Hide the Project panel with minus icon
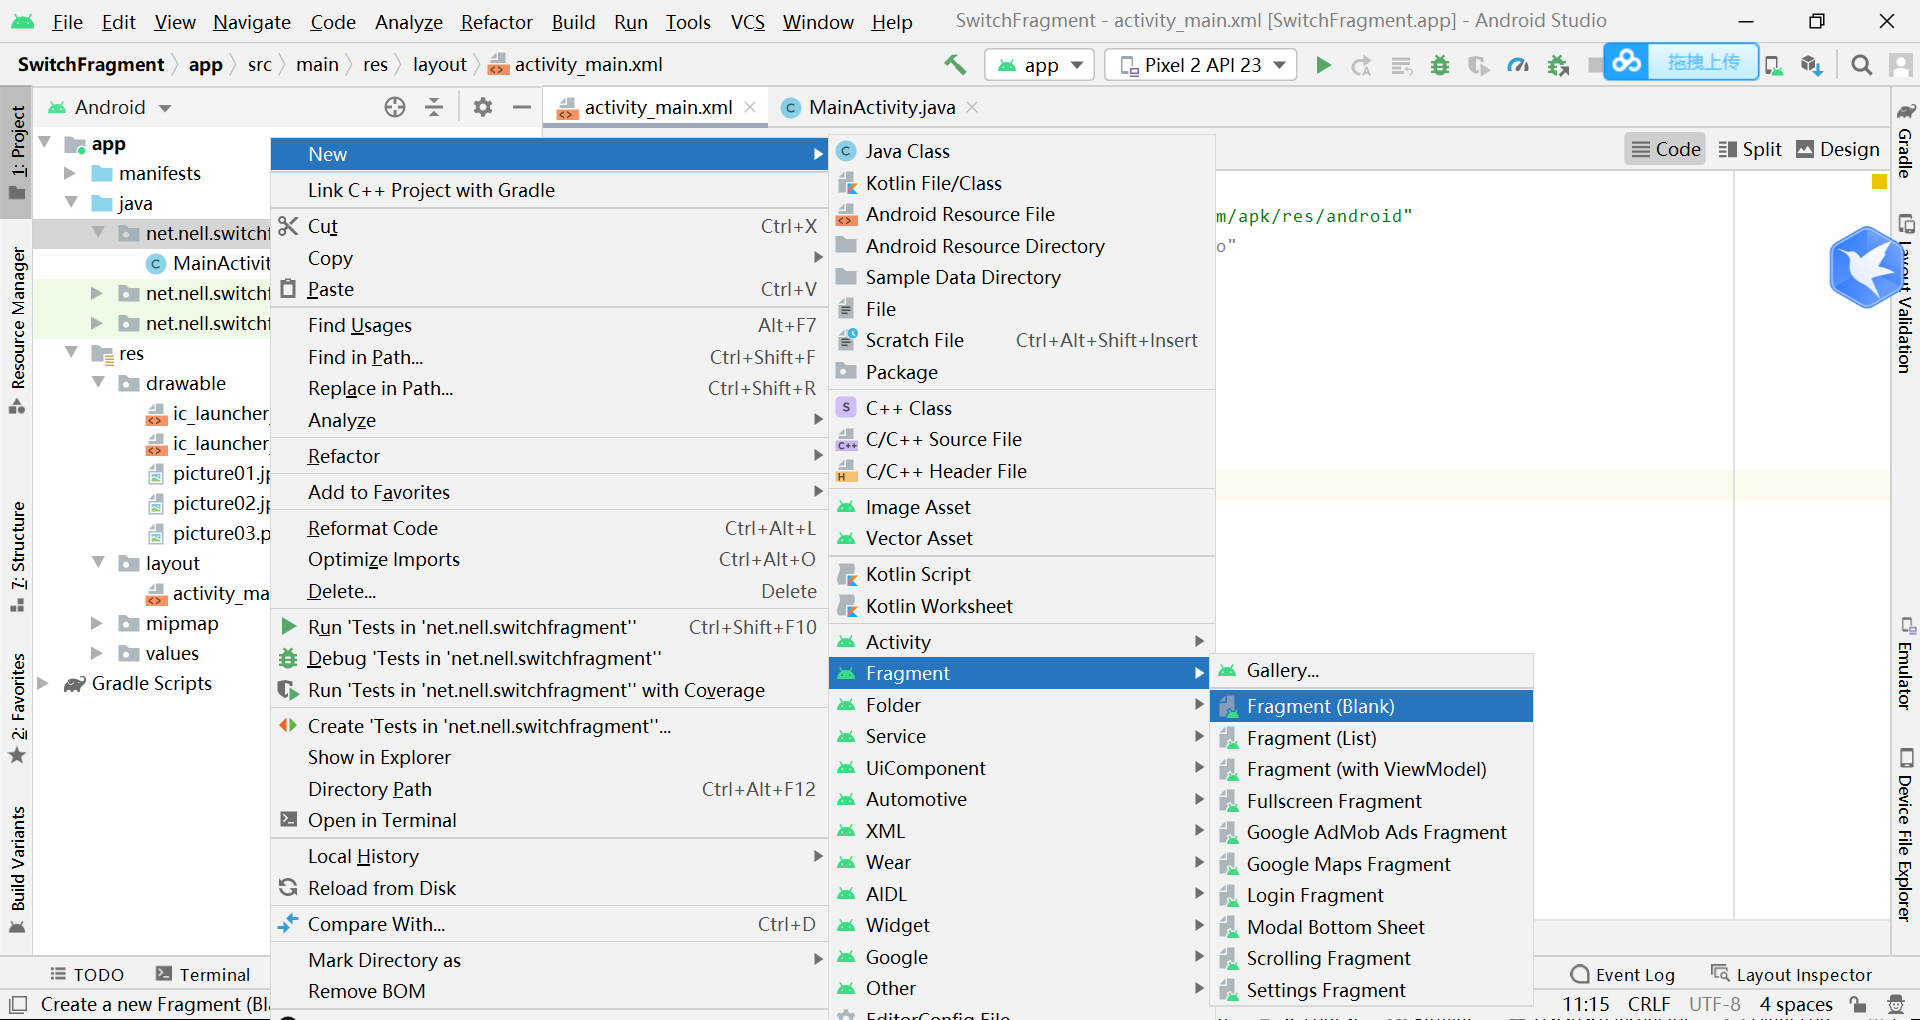 pos(521,107)
